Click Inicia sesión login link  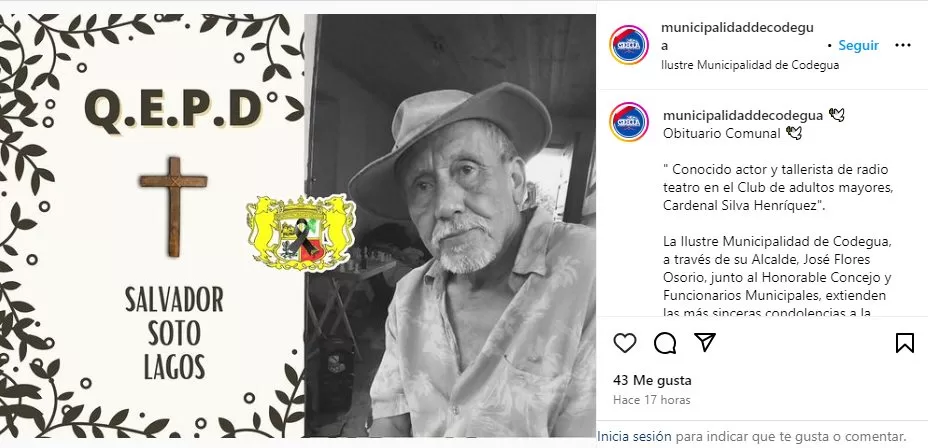click(x=634, y=437)
